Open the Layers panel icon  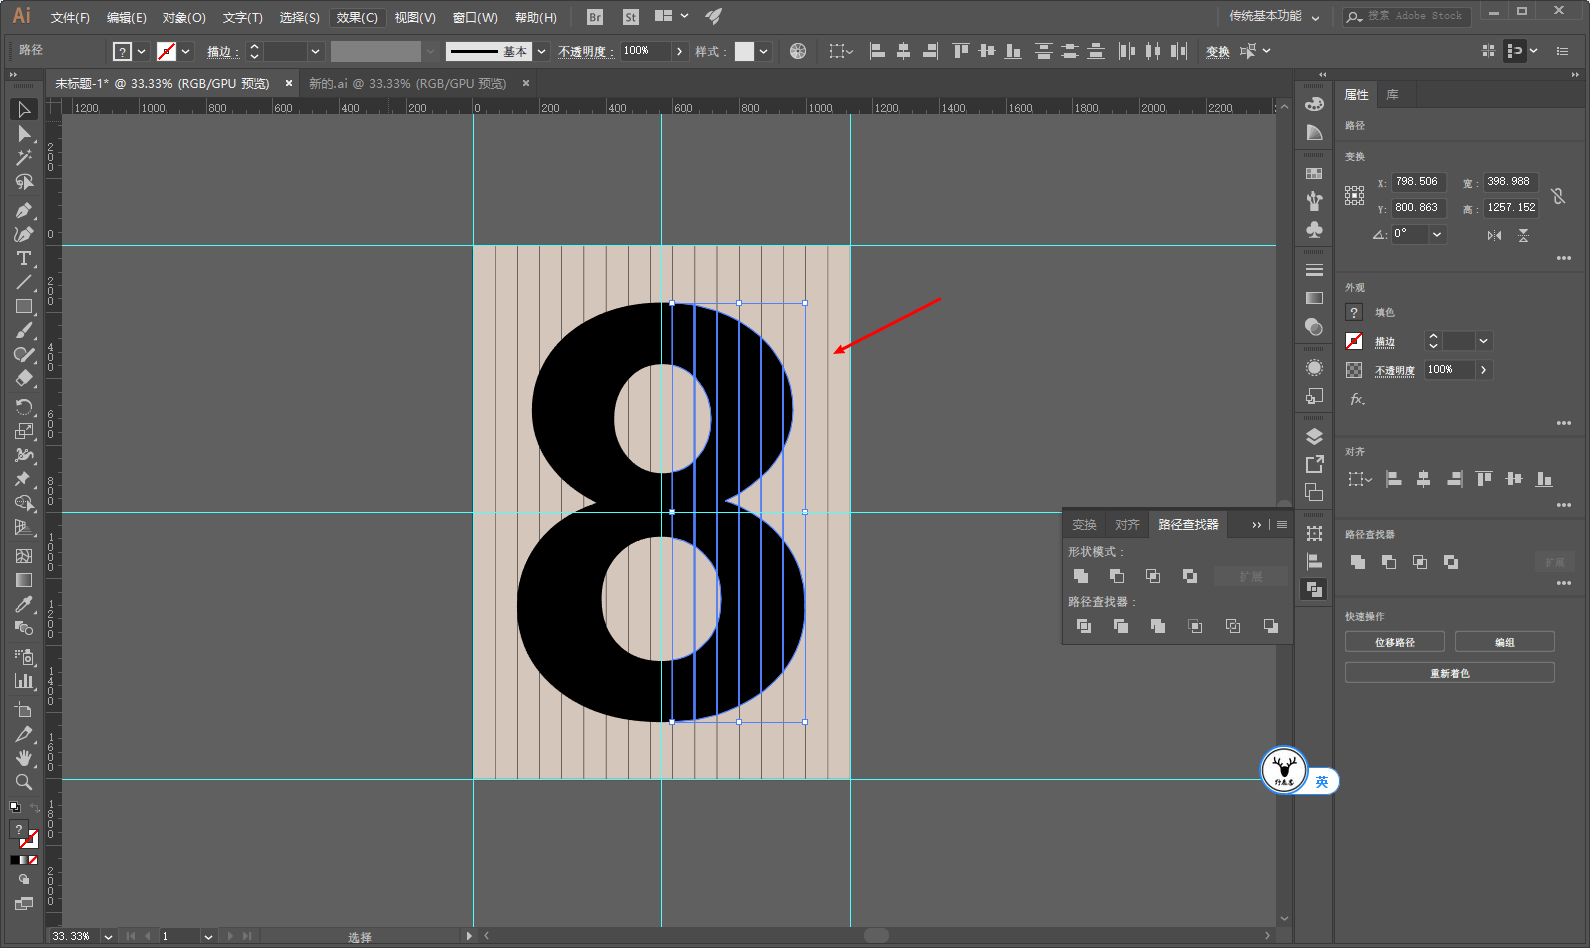[x=1314, y=436]
